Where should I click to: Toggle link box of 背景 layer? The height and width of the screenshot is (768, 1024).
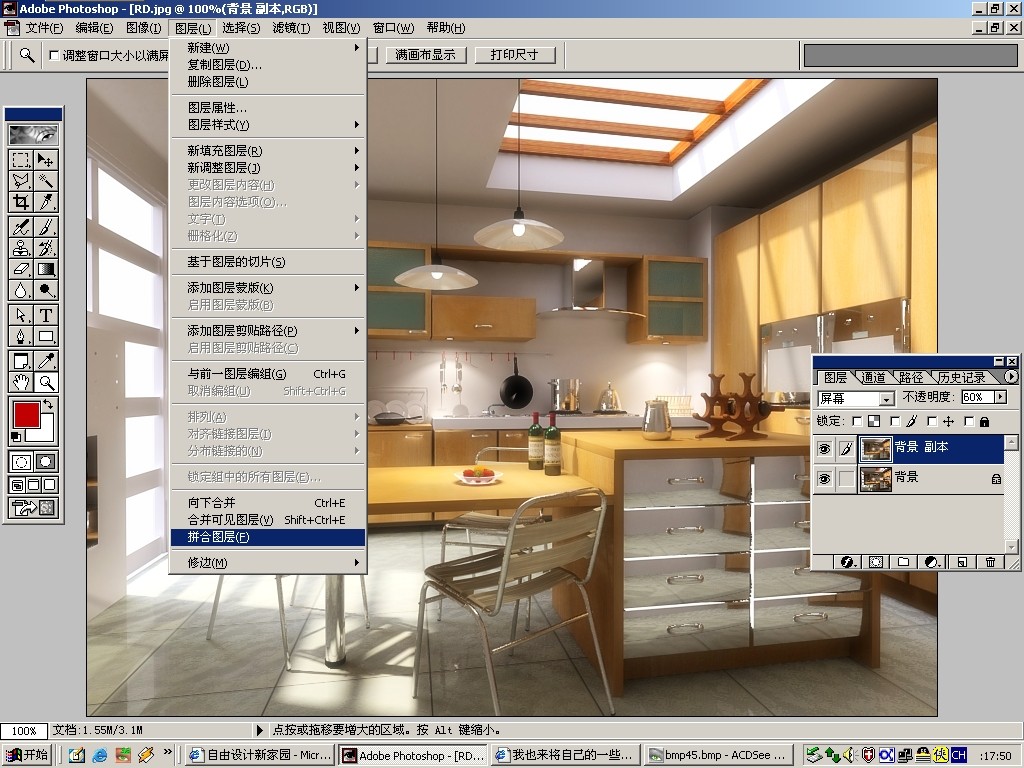pos(846,479)
